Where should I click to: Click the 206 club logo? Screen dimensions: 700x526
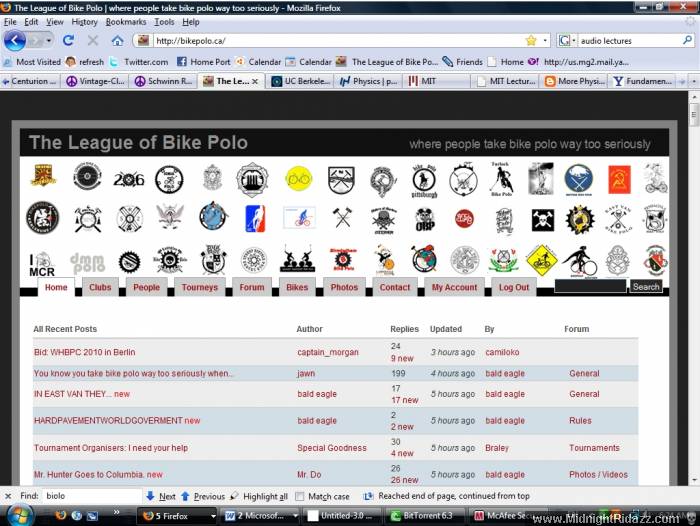coord(129,180)
